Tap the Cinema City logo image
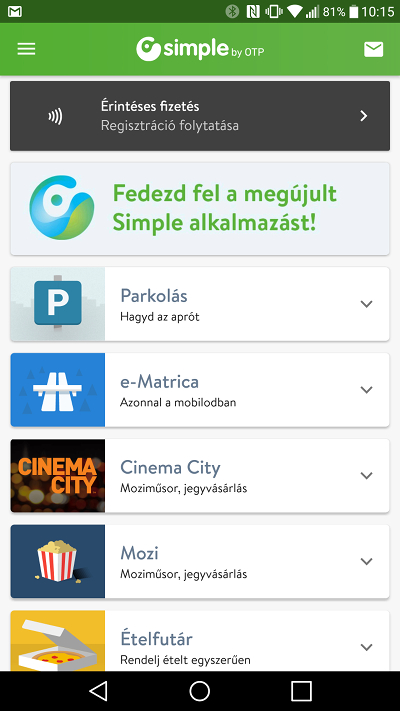 click(x=58, y=476)
